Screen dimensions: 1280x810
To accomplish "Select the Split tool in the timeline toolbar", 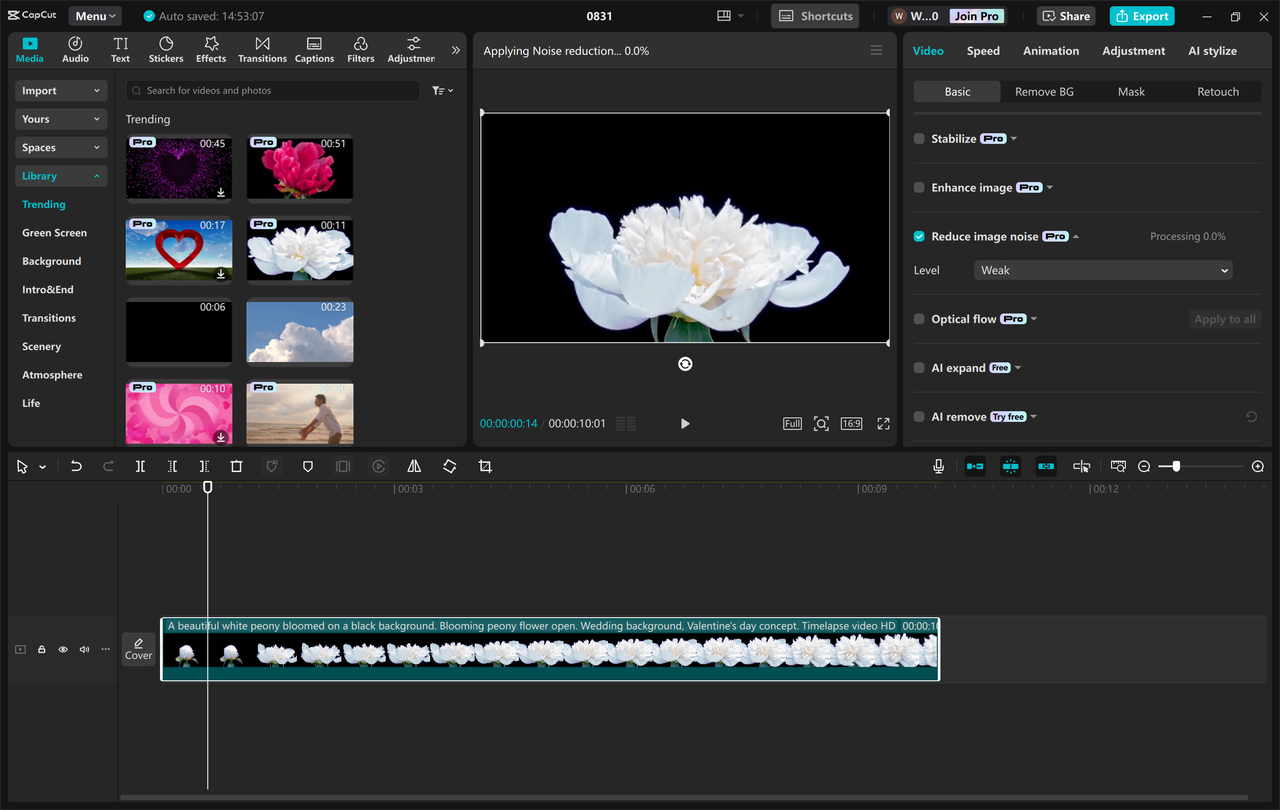I will [x=140, y=466].
